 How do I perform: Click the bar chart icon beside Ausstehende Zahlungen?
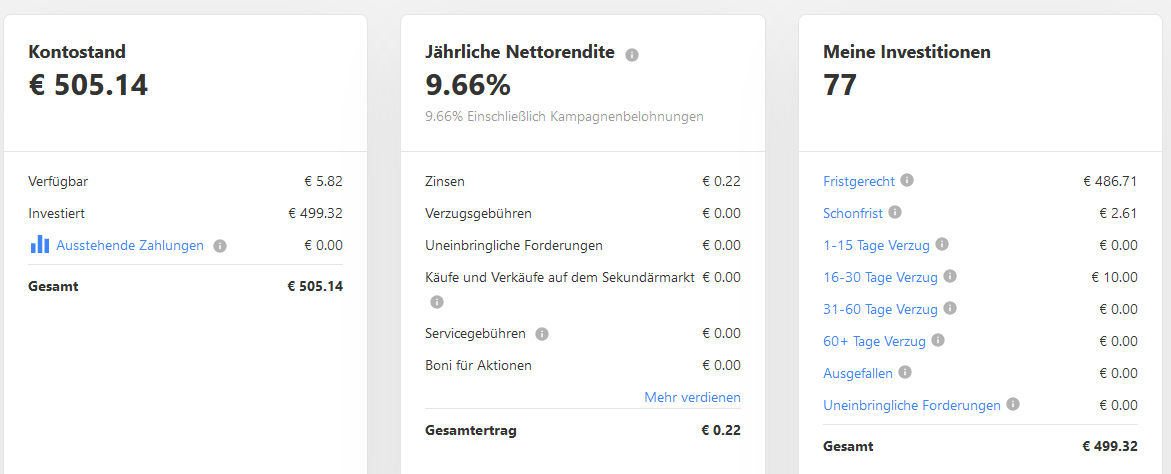pos(40,244)
